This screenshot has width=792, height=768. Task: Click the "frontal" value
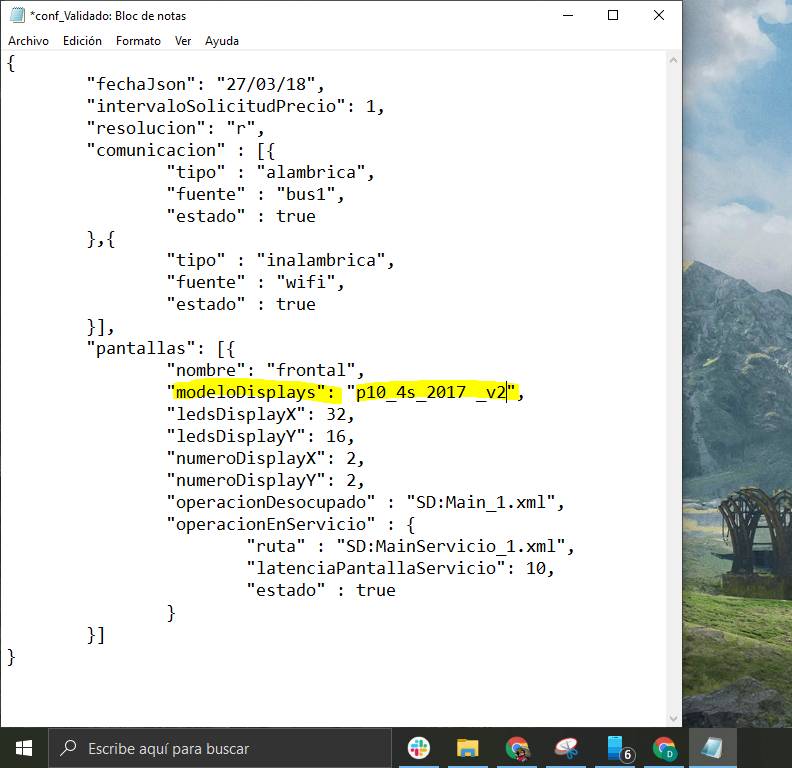(x=311, y=370)
